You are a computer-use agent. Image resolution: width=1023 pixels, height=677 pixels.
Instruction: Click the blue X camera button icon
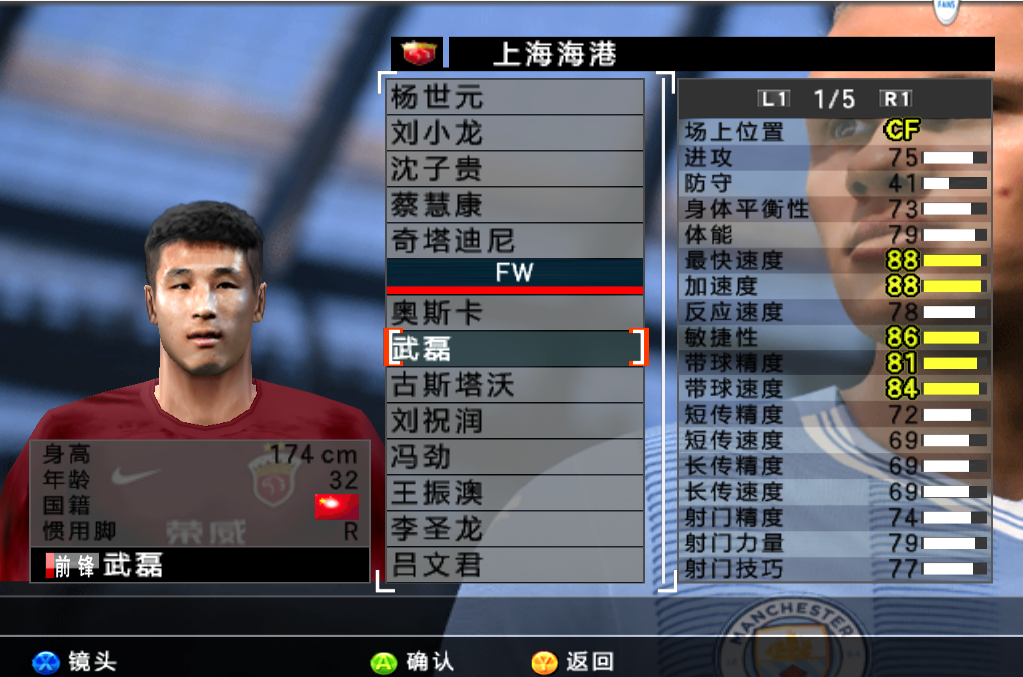[x=45, y=663]
